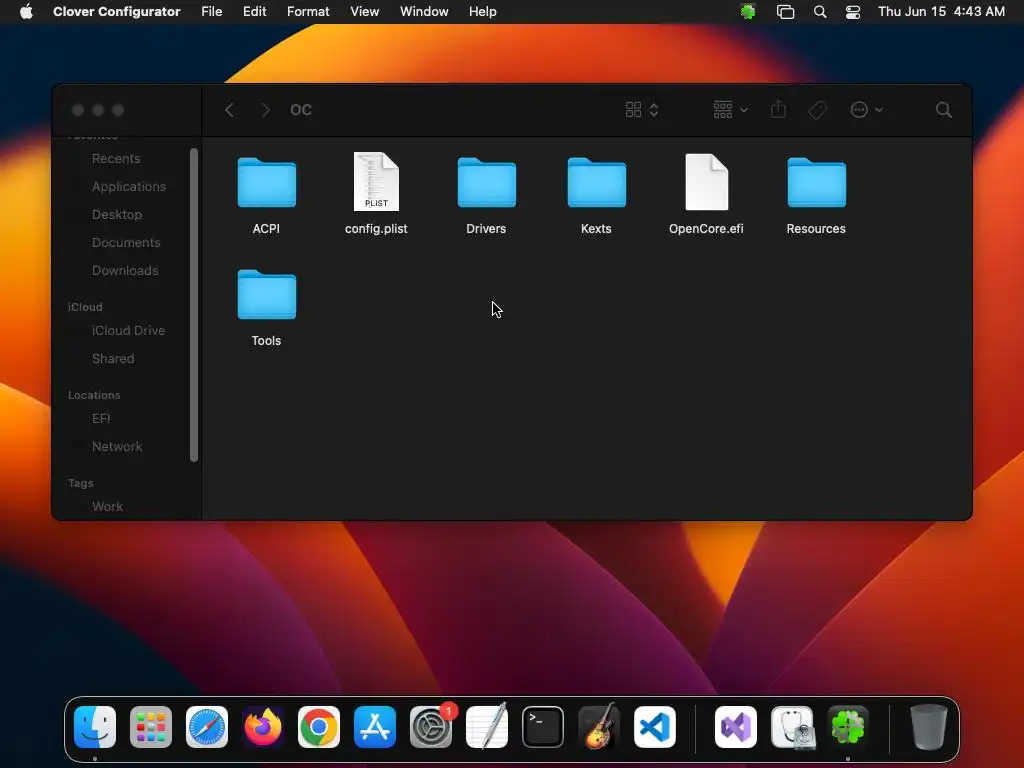The image size is (1024, 768).
Task: Open the Help menu
Action: [x=483, y=12]
